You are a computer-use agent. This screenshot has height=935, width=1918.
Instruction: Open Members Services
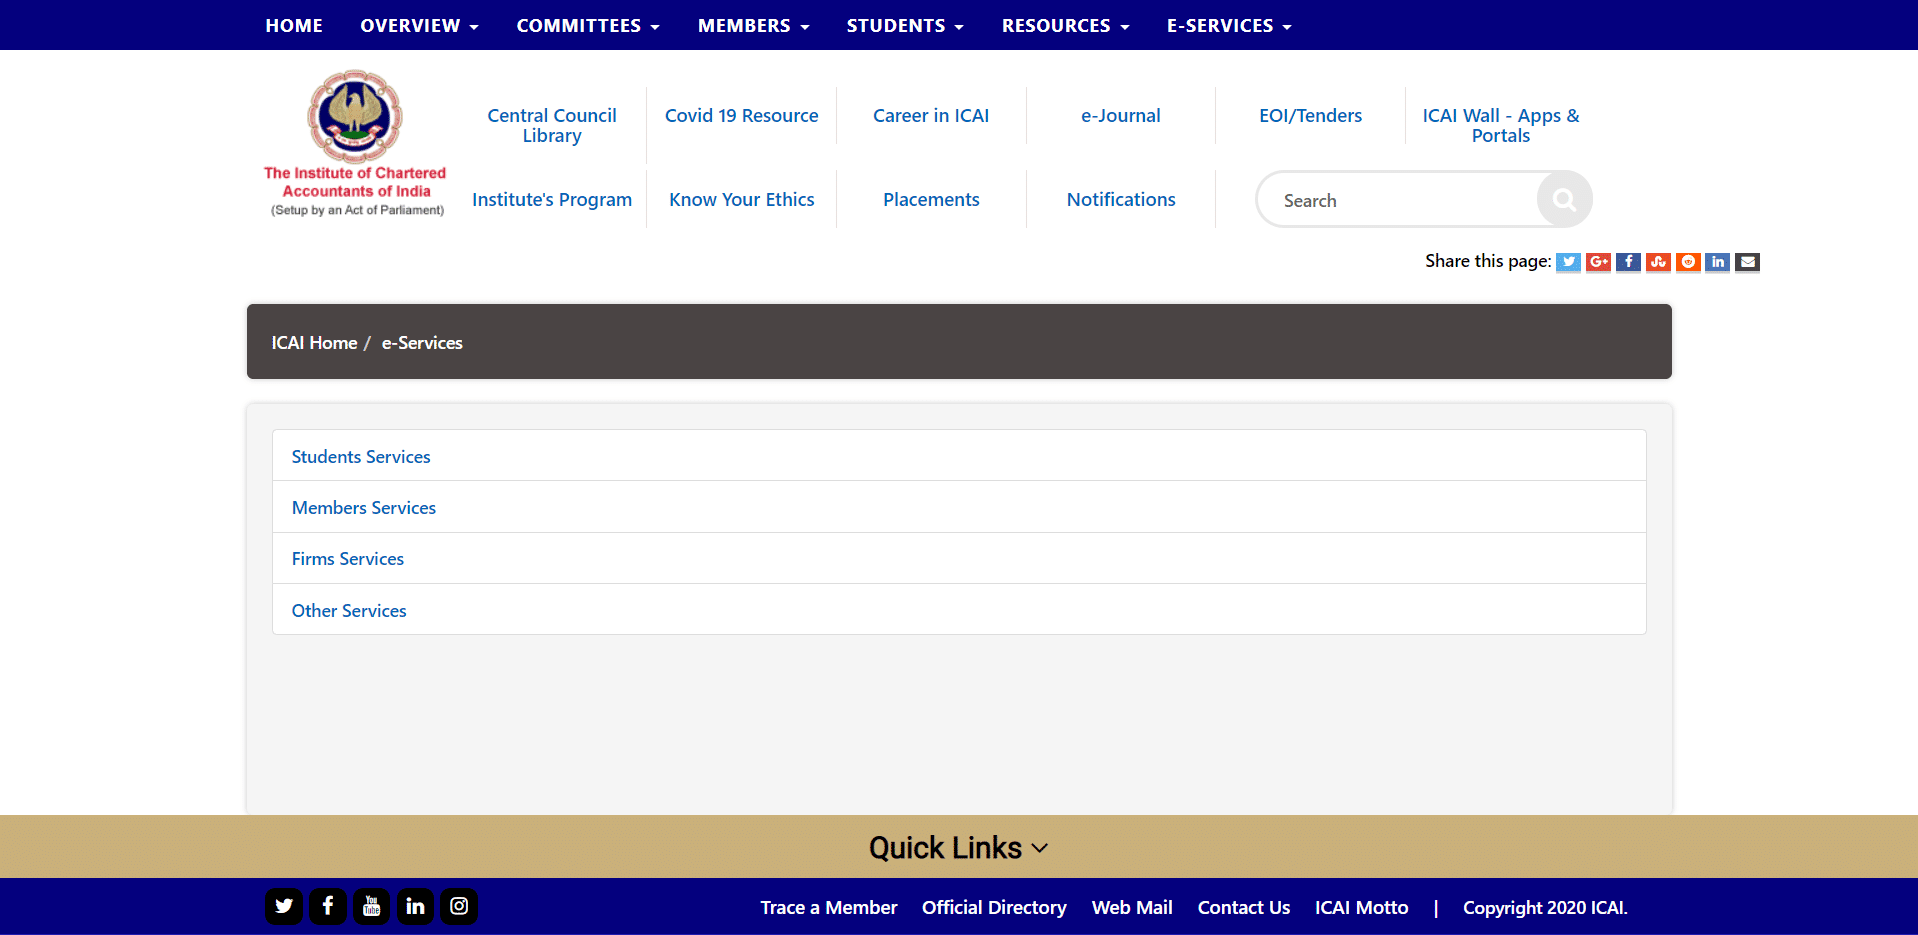click(x=364, y=507)
